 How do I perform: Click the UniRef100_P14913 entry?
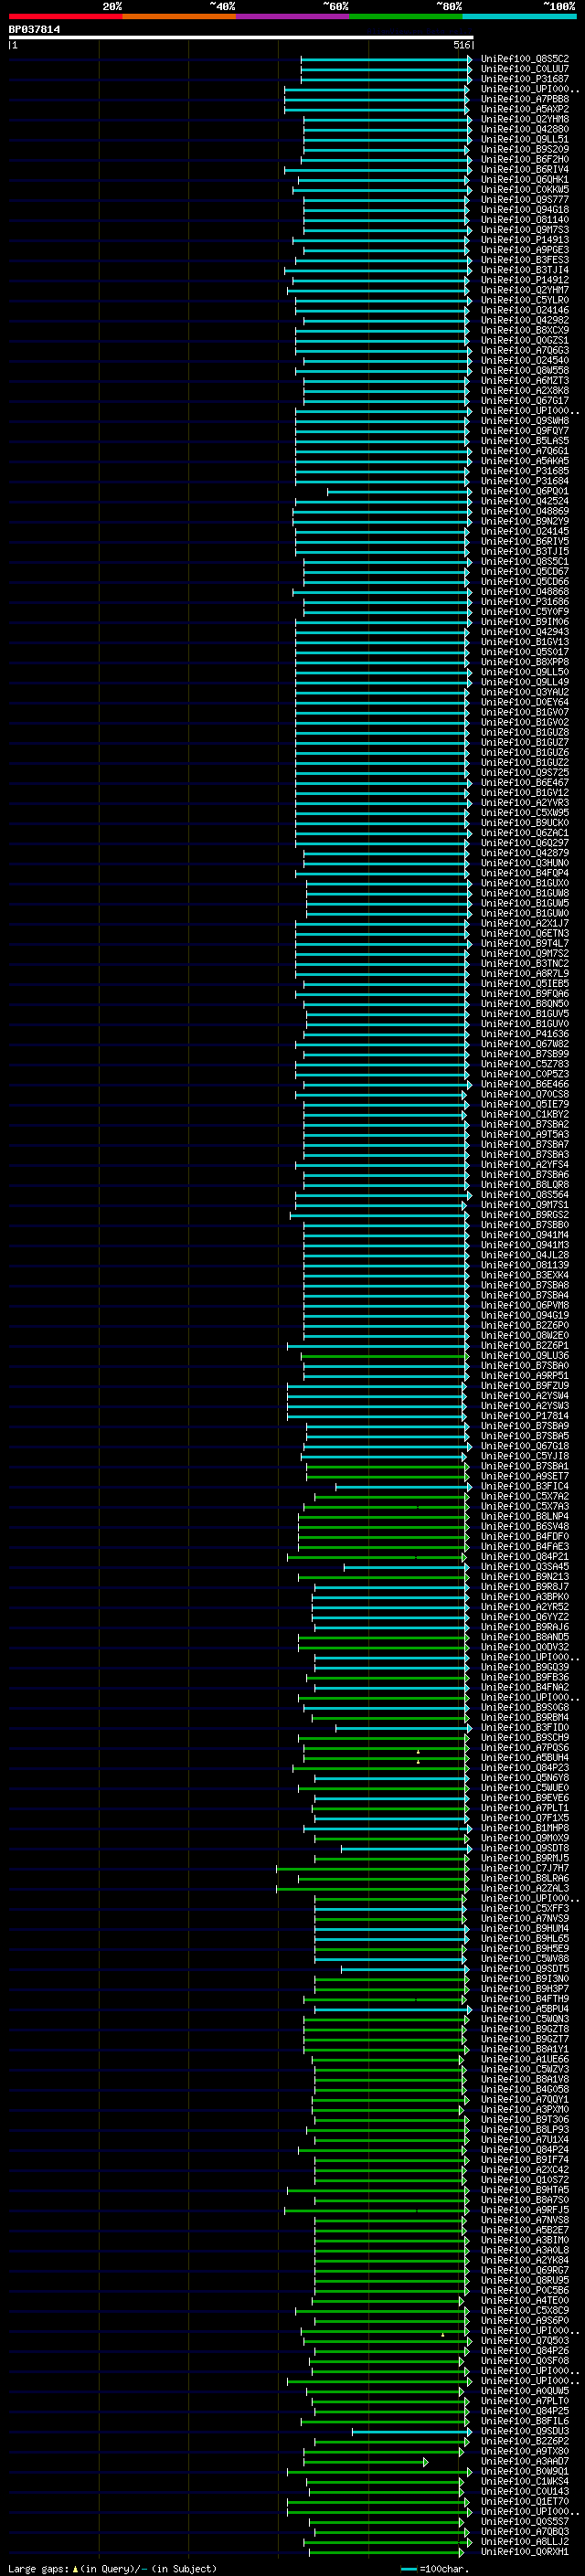524,240
